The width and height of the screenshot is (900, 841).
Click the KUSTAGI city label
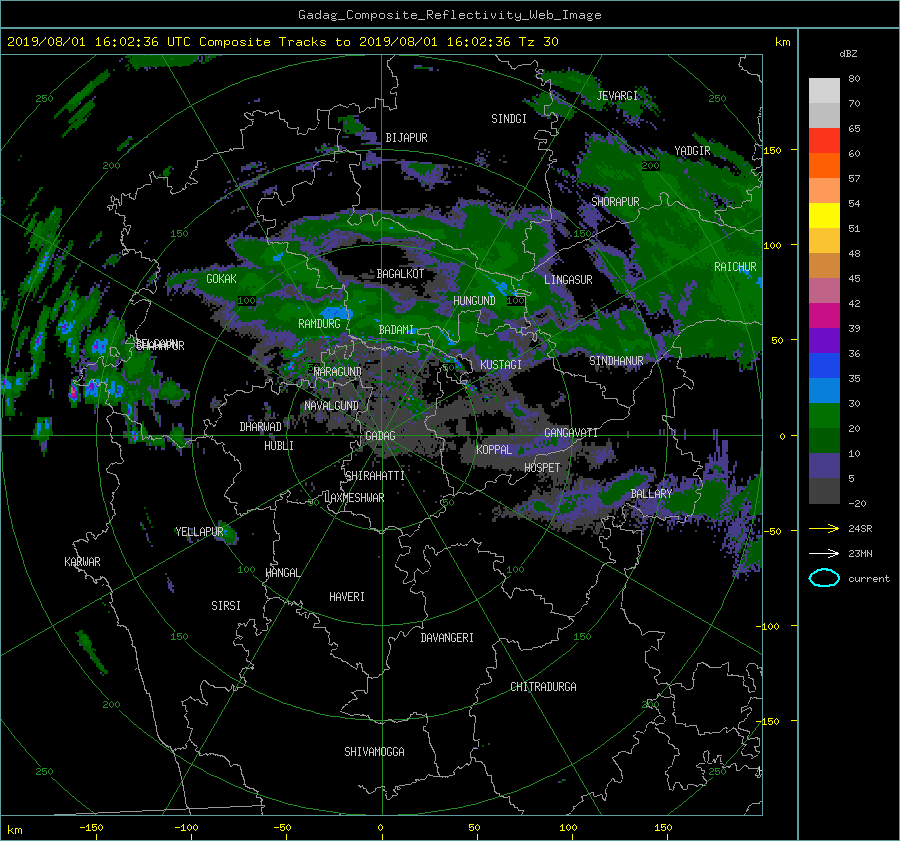pos(501,365)
